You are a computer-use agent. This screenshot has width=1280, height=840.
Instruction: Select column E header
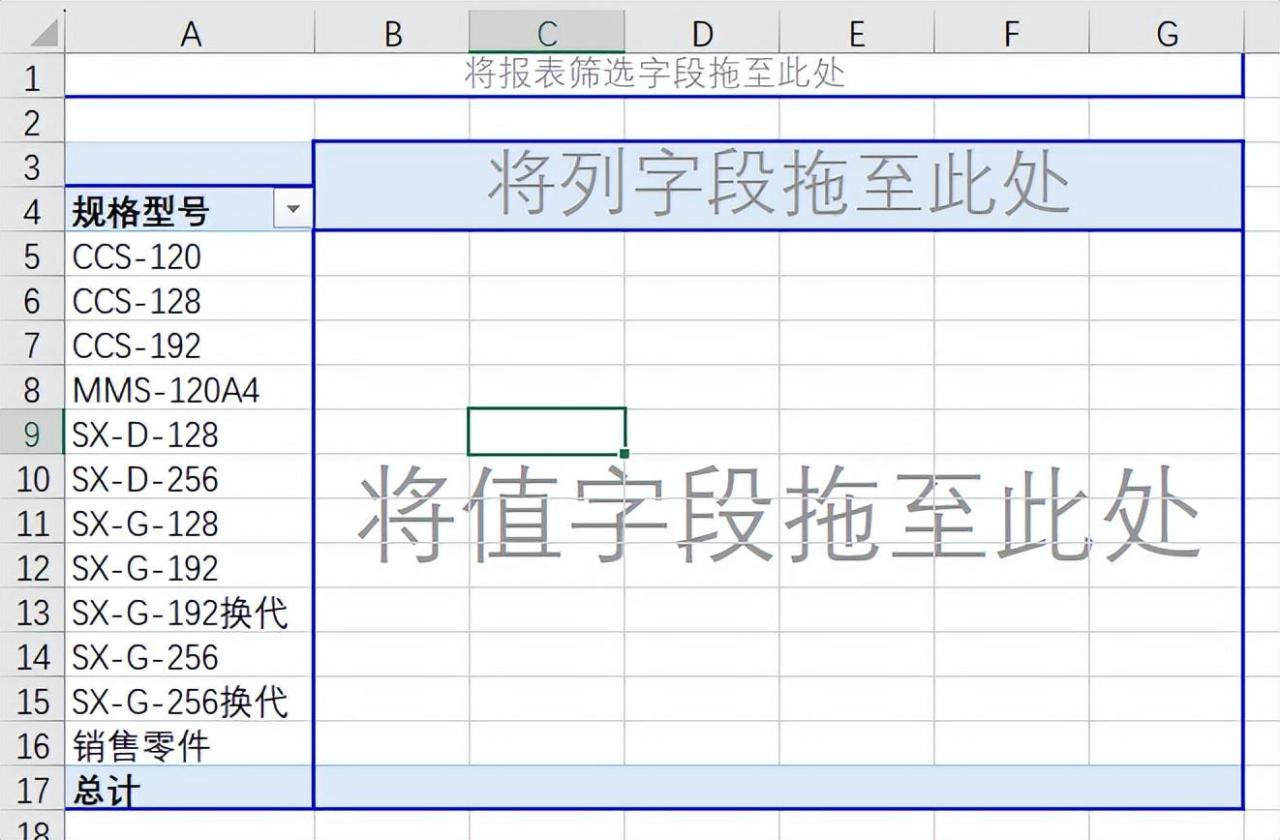(857, 33)
